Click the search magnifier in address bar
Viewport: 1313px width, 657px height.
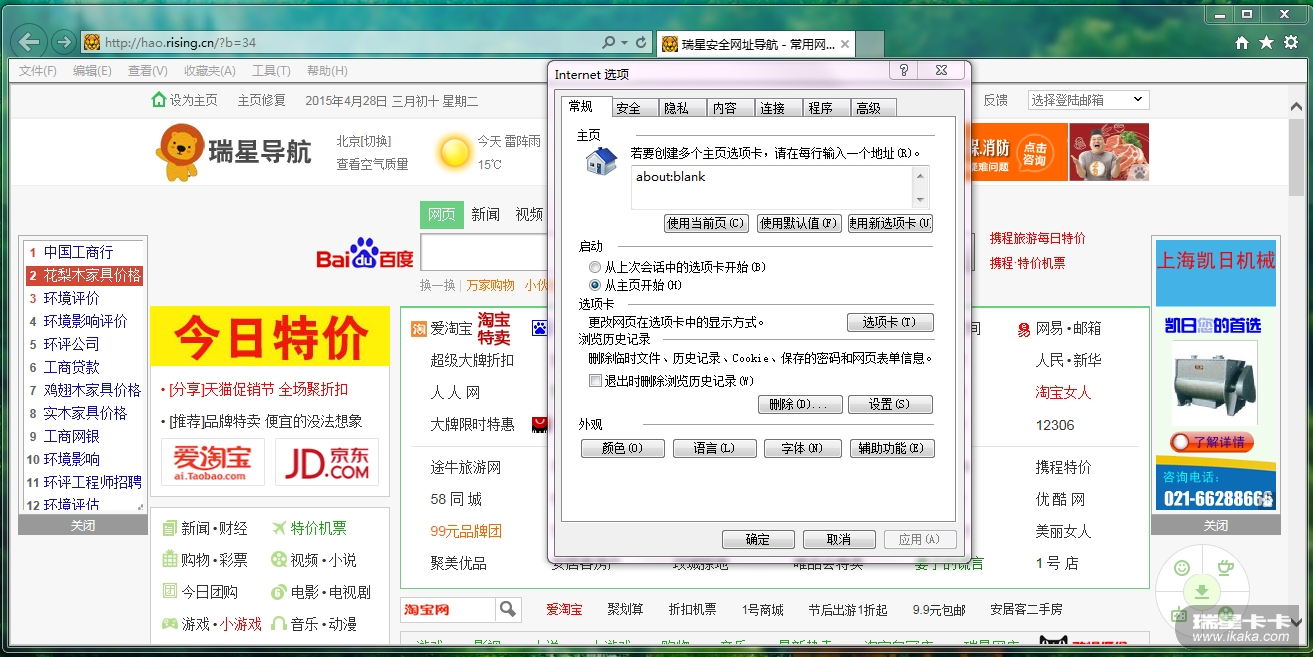[609, 43]
